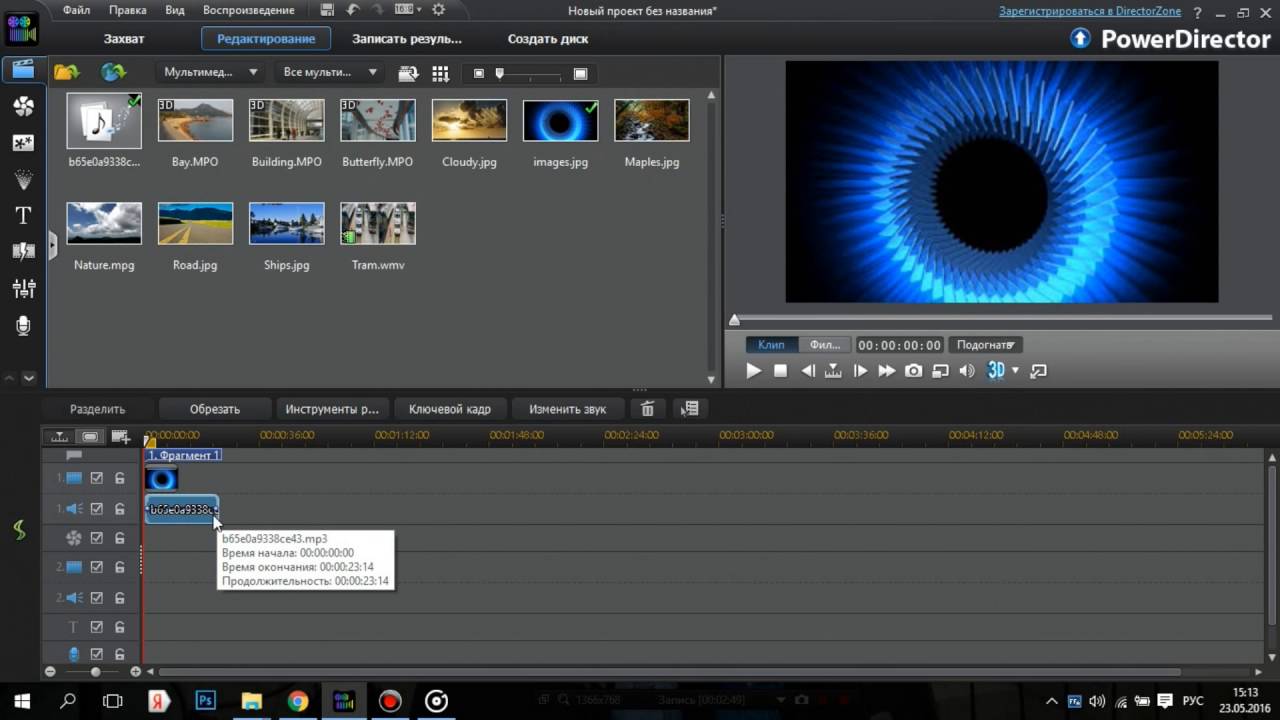Open the PiP Objects Room in the sidebar
The width and height of the screenshot is (1280, 720).
tap(23, 143)
